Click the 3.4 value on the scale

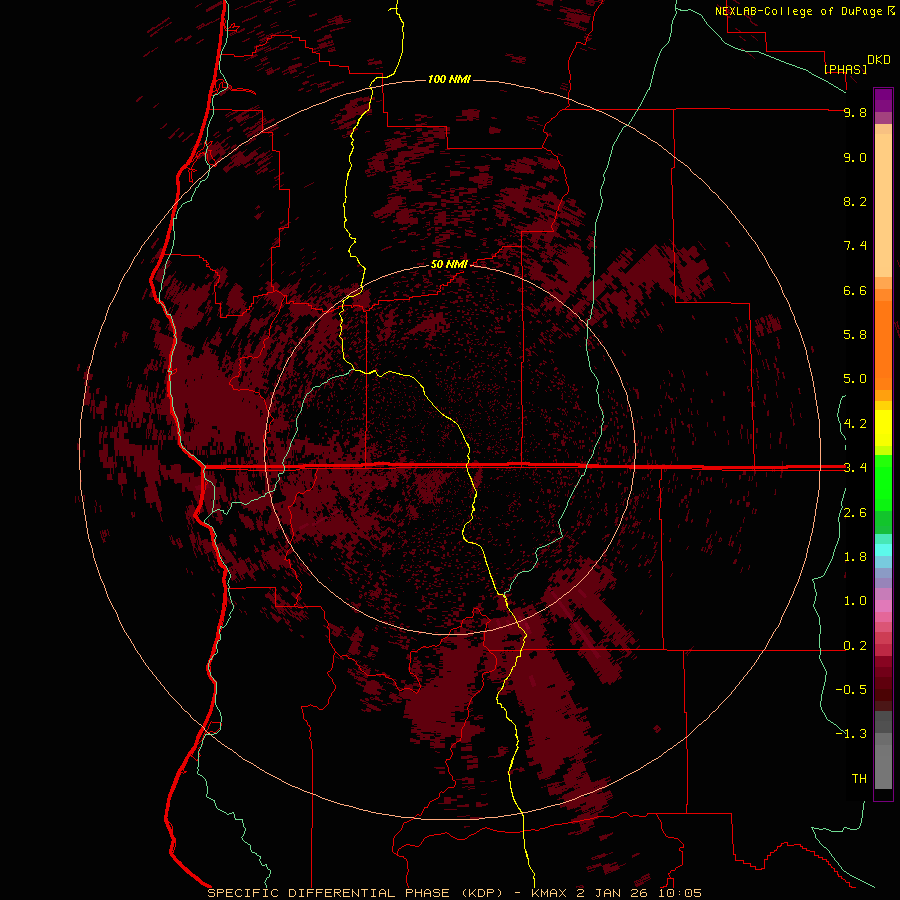click(855, 468)
